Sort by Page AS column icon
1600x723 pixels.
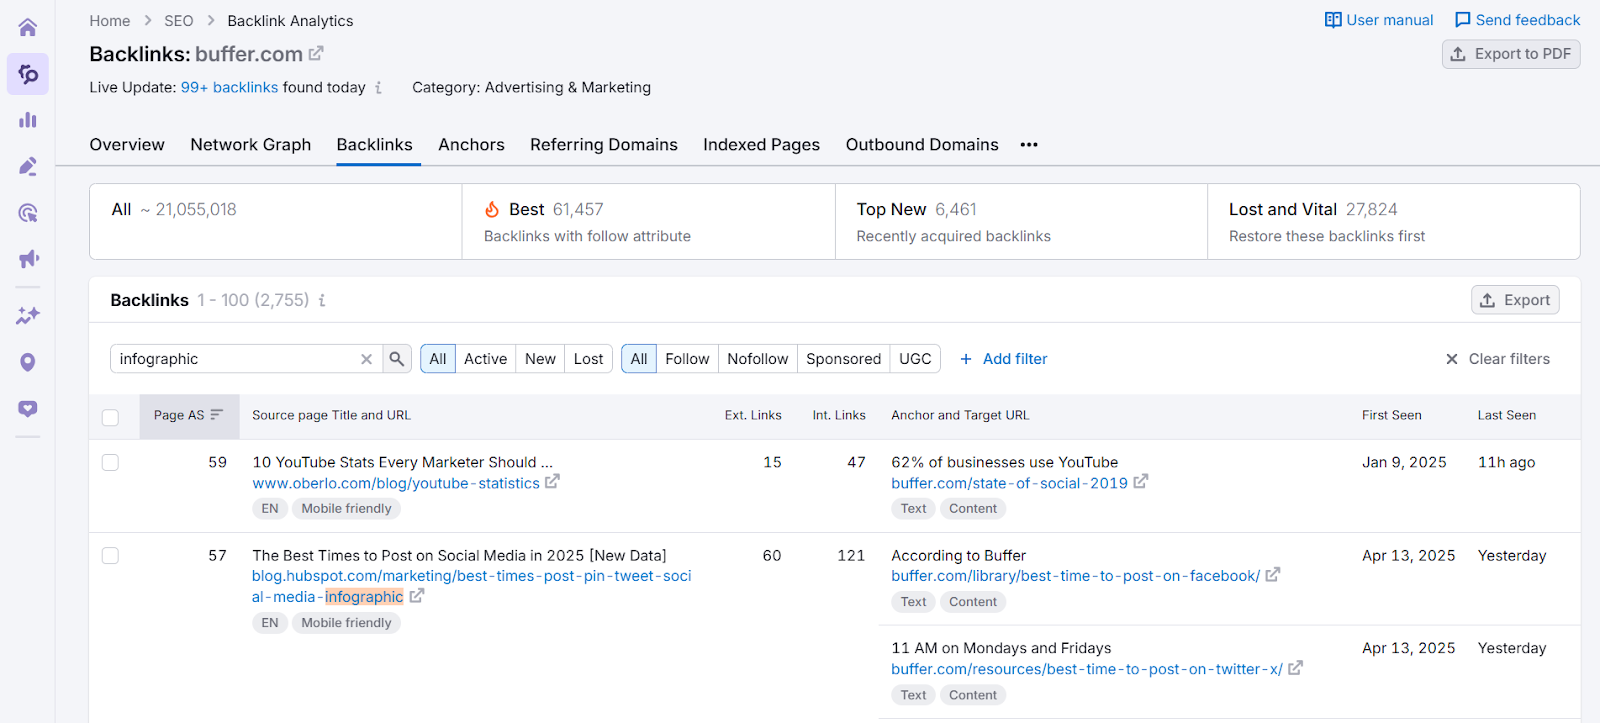coord(217,415)
